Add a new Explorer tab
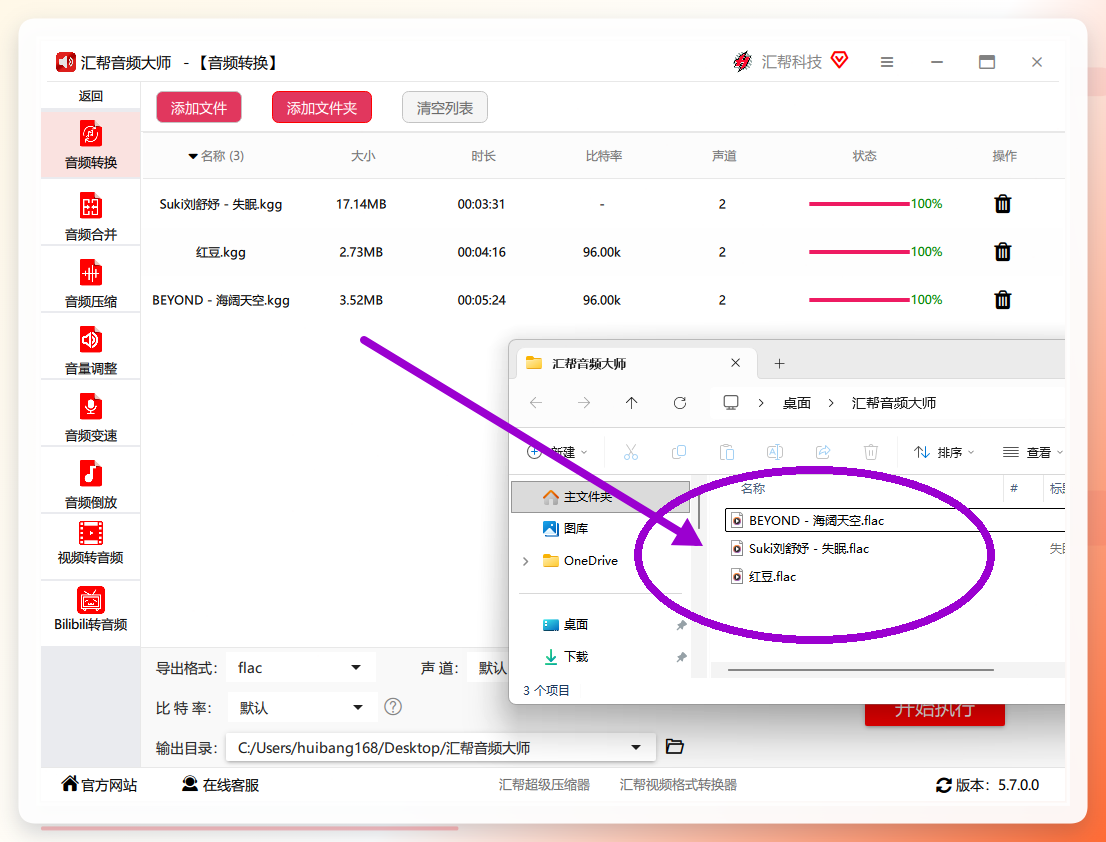Image resolution: width=1106 pixels, height=842 pixels. 779,363
